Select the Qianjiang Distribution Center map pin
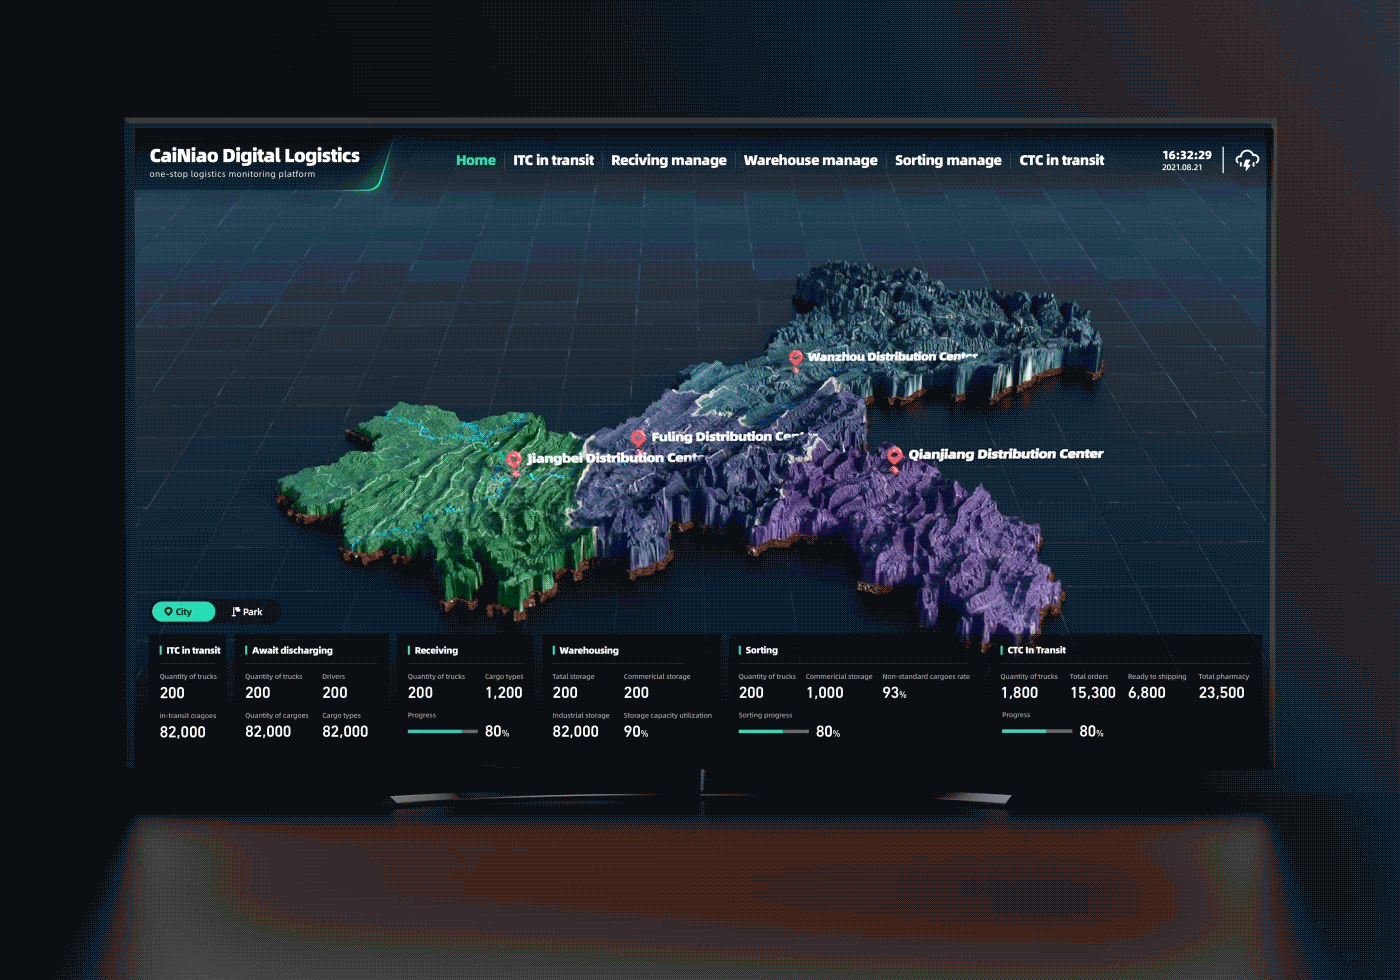 [895, 457]
